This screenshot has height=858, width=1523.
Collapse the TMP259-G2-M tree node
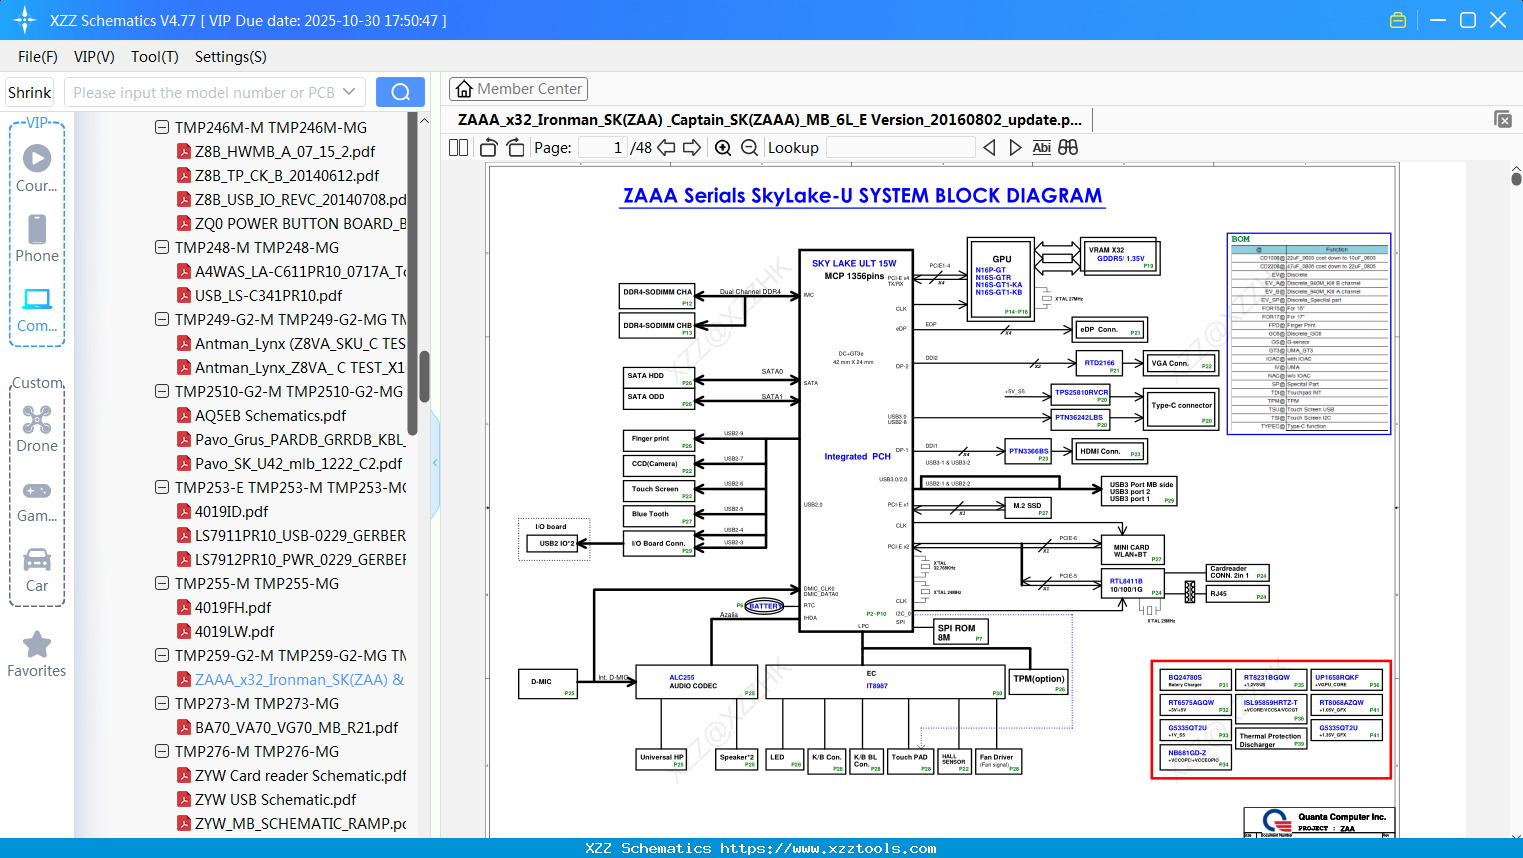click(x=162, y=655)
